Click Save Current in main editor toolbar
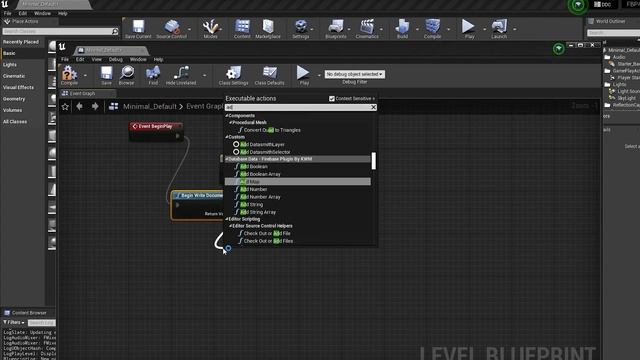Viewport: 640px width, 360px height. 138,29
